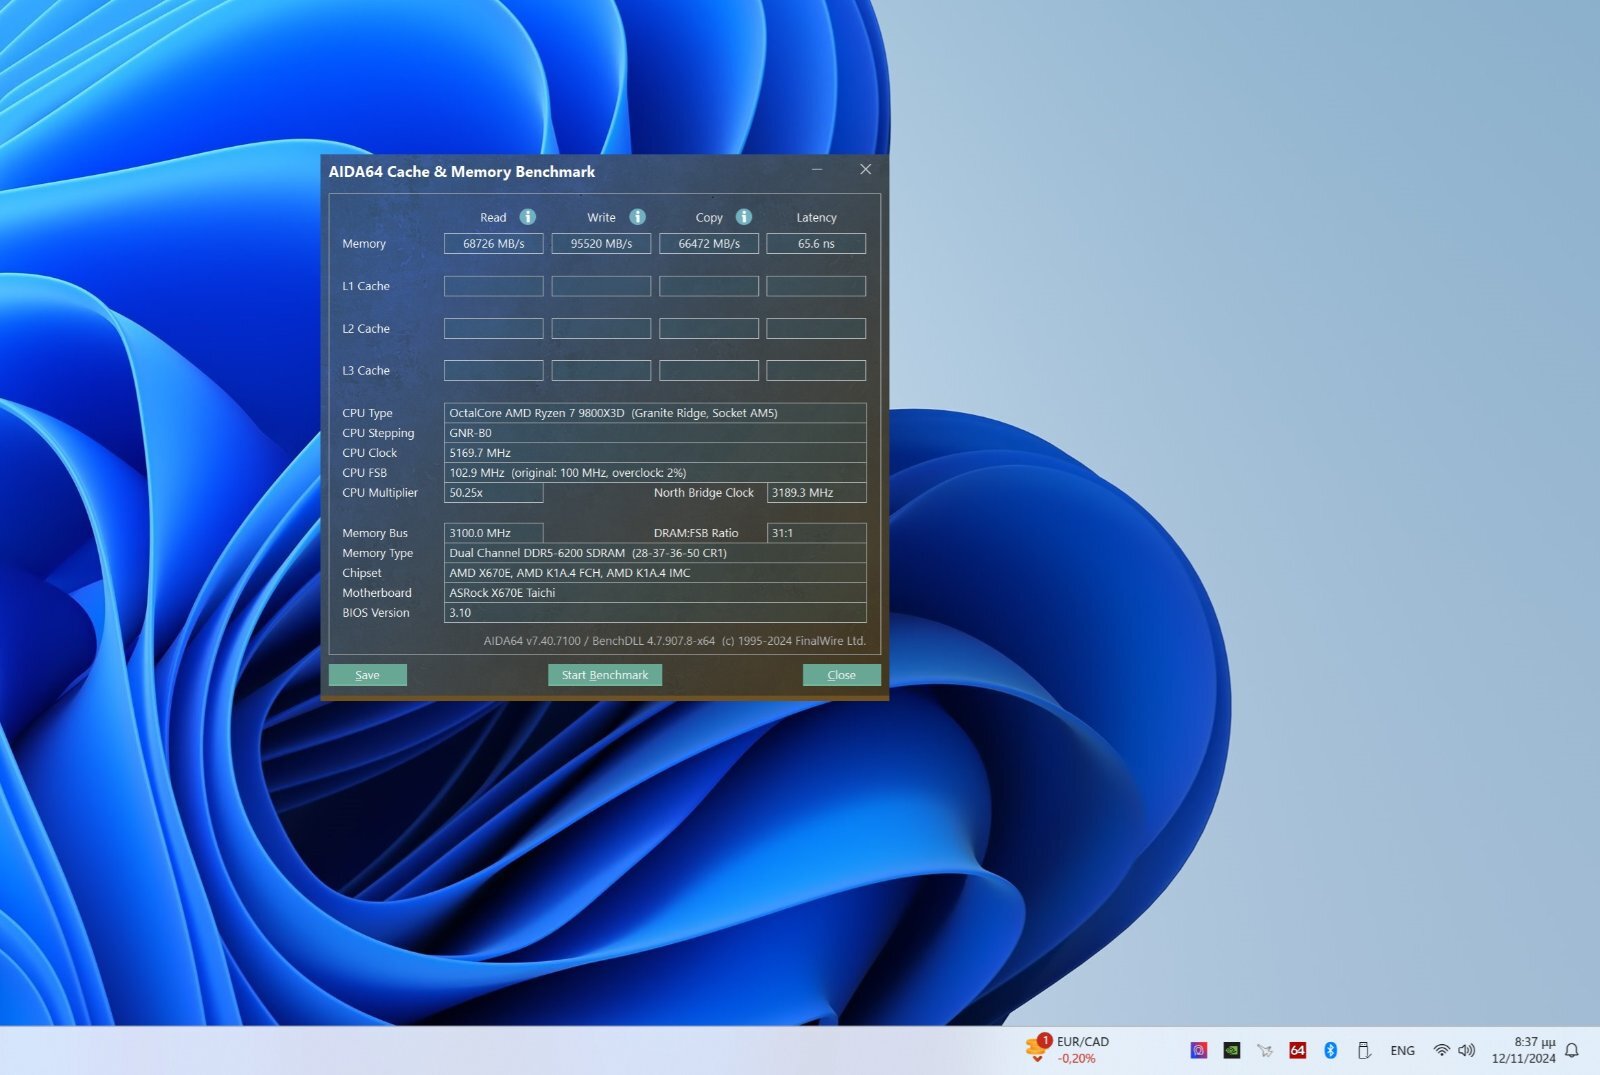Viewport: 1600px width, 1075px height.
Task: Click the AIDA64 Cache & Memory Benchmark title
Action: point(462,171)
